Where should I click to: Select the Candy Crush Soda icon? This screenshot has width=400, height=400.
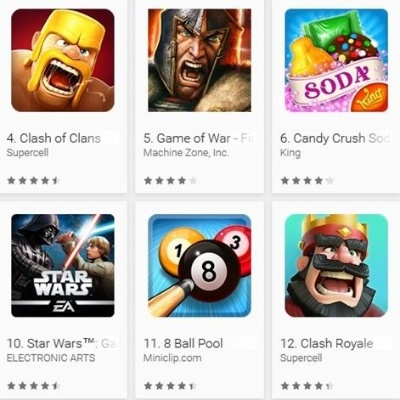(x=336, y=60)
